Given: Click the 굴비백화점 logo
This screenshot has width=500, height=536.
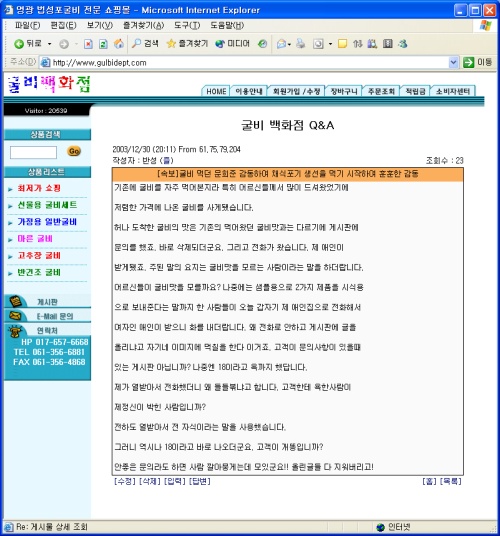Looking at the screenshot, I should [49, 84].
